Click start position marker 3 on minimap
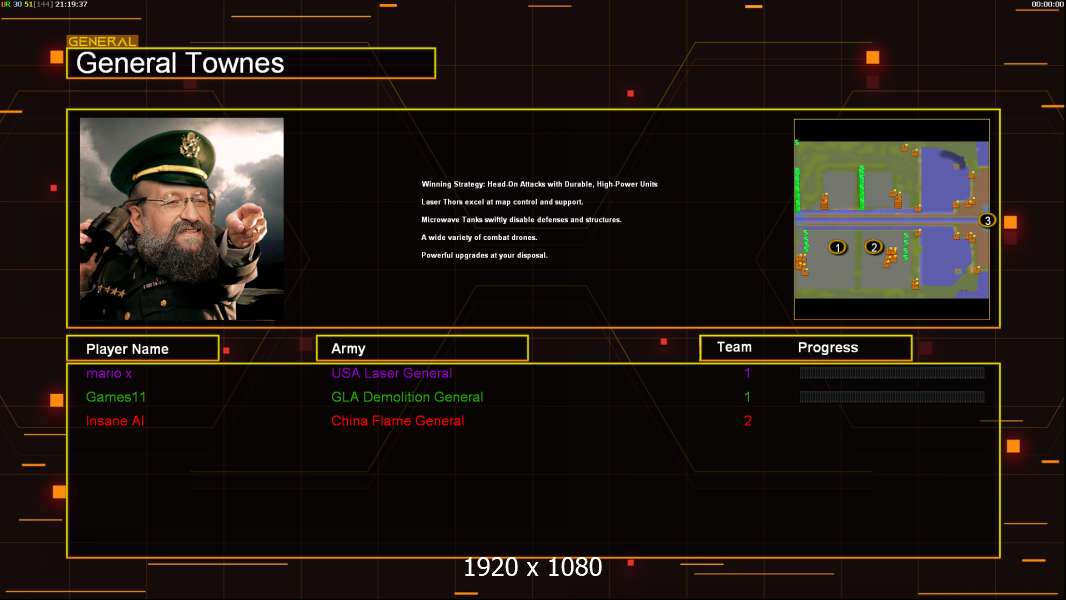This screenshot has height=600, width=1066. 987,220
